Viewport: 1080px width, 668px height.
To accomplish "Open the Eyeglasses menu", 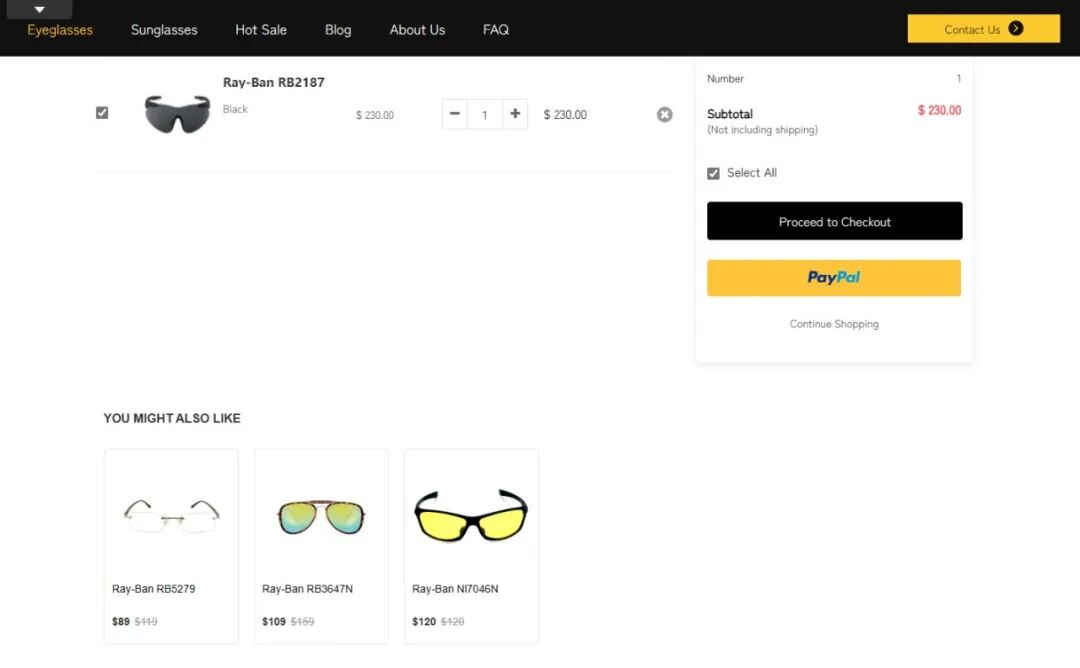I will (x=60, y=30).
